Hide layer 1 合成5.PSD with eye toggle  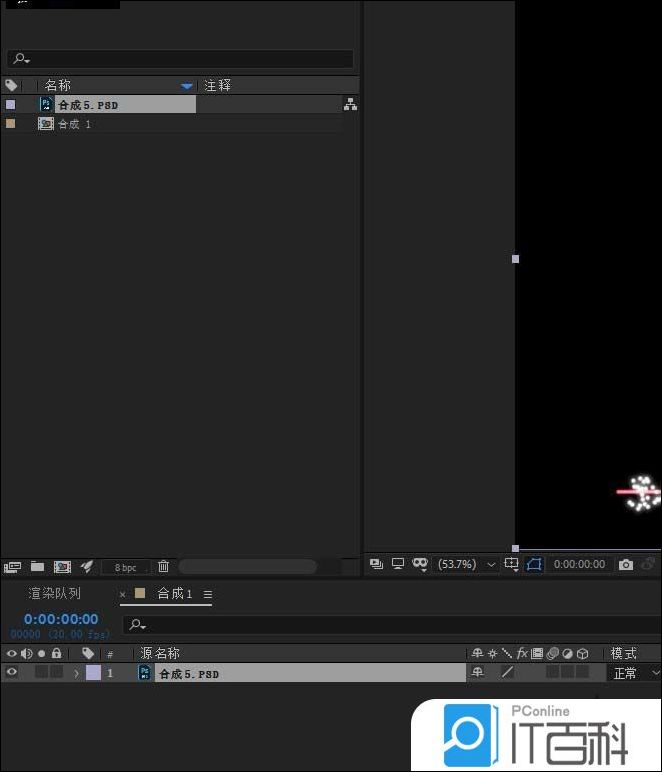[11, 672]
